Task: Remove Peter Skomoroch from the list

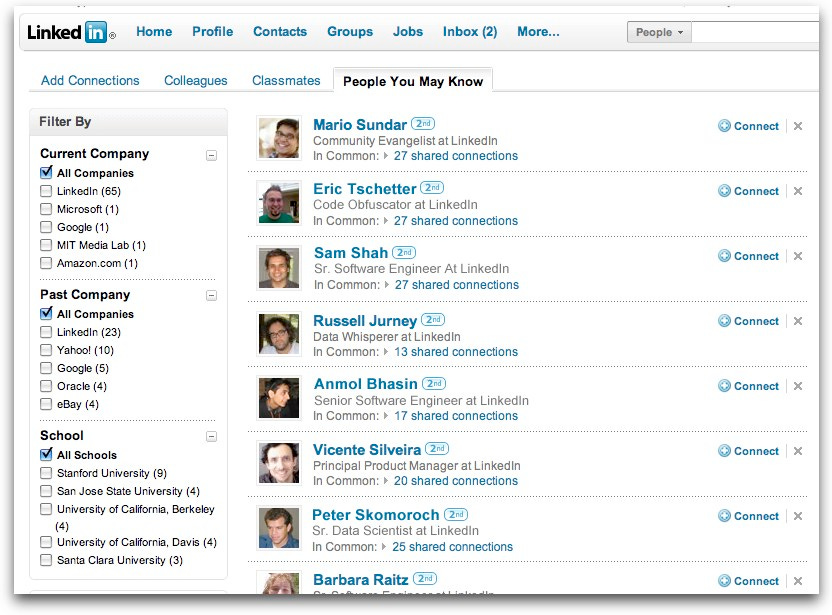Action: point(798,516)
